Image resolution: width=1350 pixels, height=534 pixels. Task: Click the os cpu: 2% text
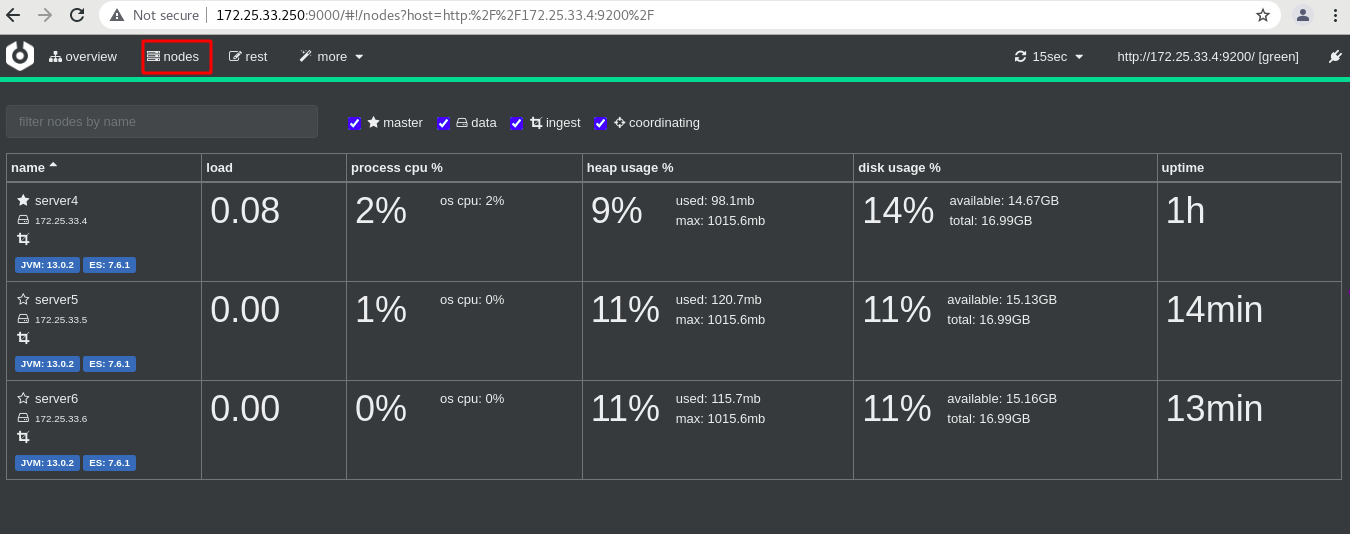click(x=472, y=200)
